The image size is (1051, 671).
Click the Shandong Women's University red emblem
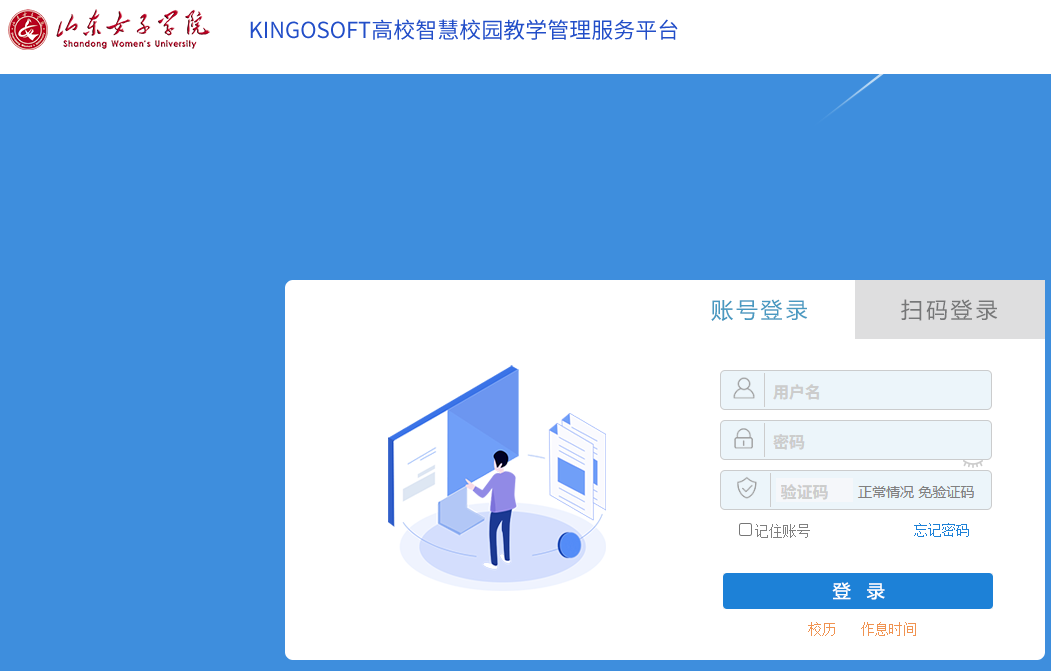click(x=28, y=29)
